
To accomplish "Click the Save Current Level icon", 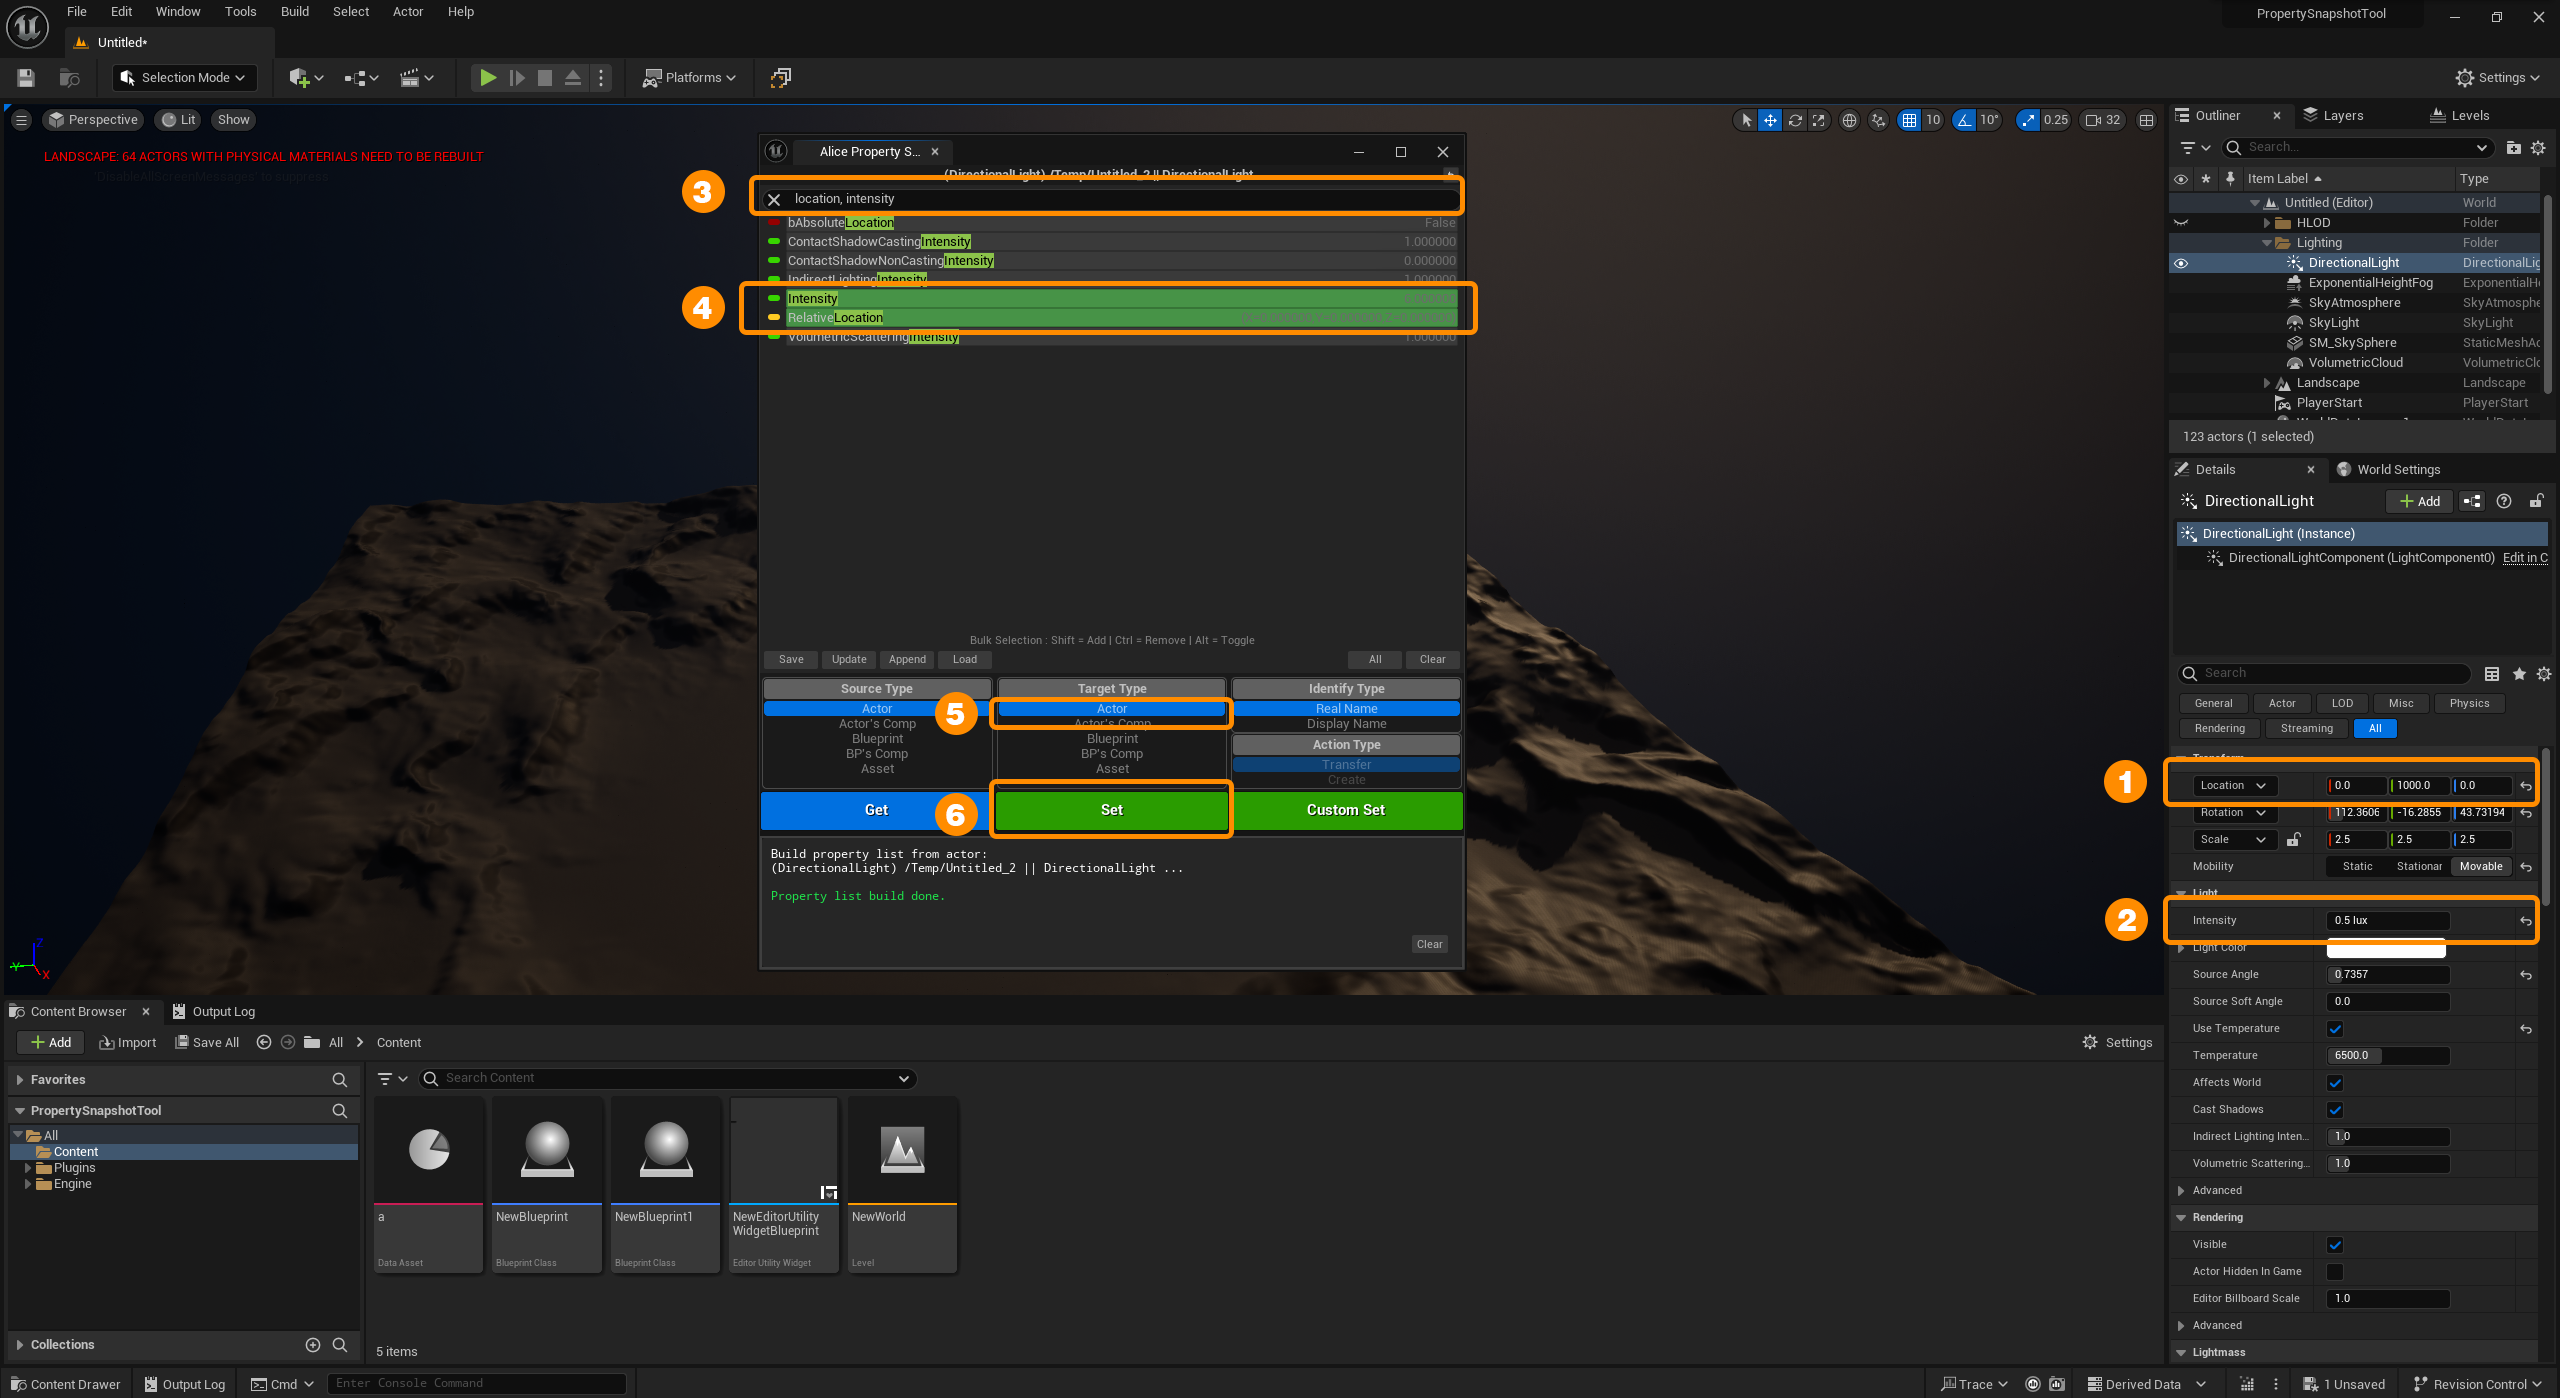I will (x=25, y=77).
